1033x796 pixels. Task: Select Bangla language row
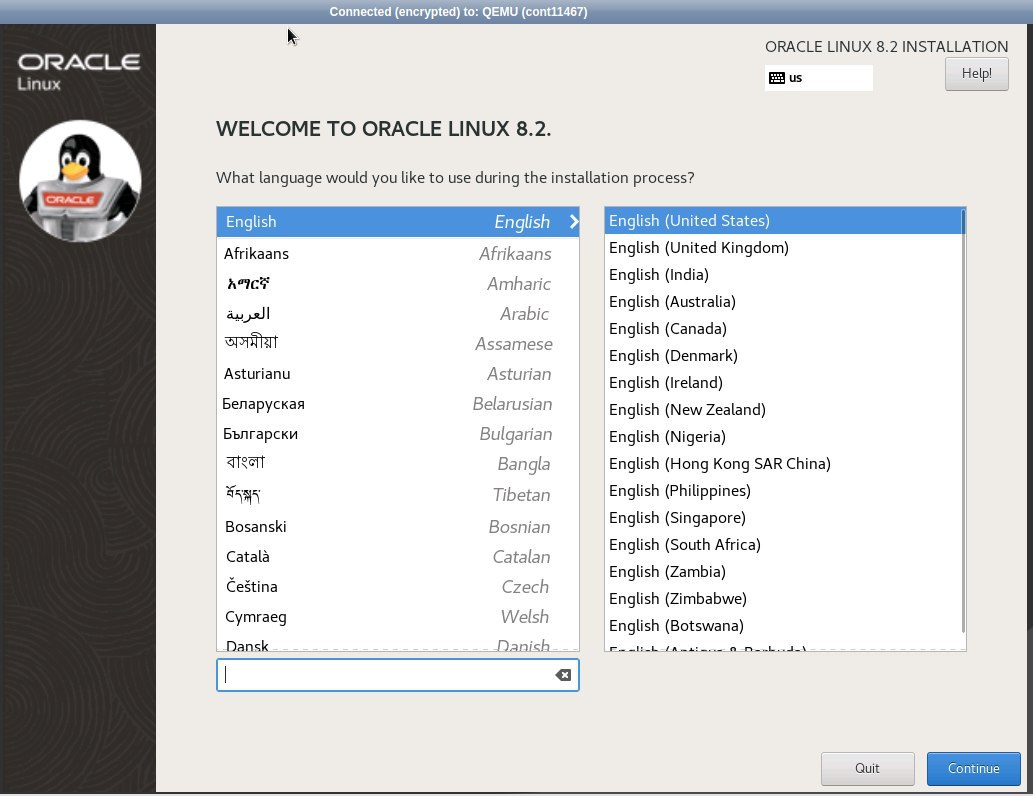tap(398, 464)
